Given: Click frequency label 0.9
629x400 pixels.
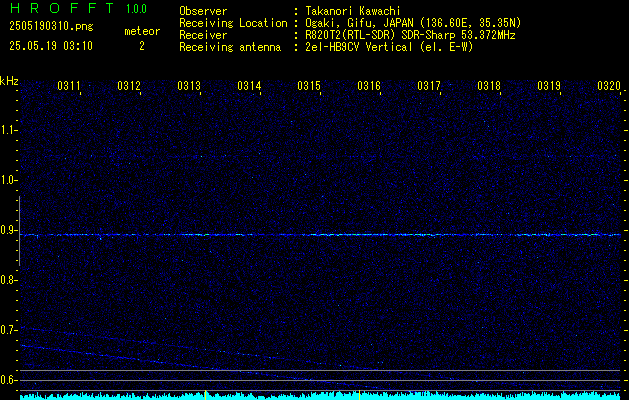Looking at the screenshot, I should click(9, 230).
